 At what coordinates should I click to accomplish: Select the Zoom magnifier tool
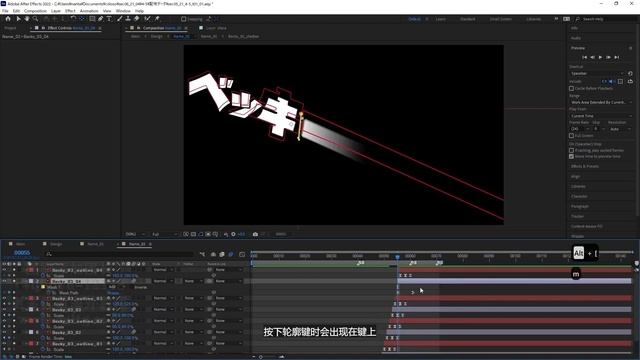[x=36, y=19]
